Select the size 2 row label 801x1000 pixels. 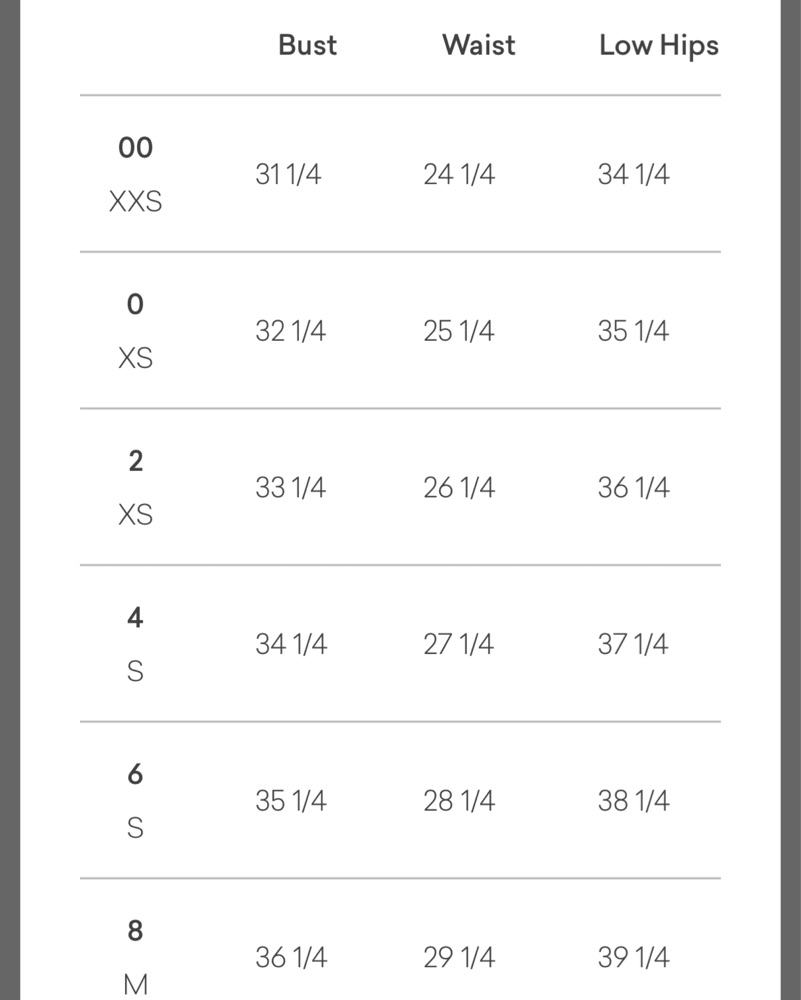tap(135, 461)
